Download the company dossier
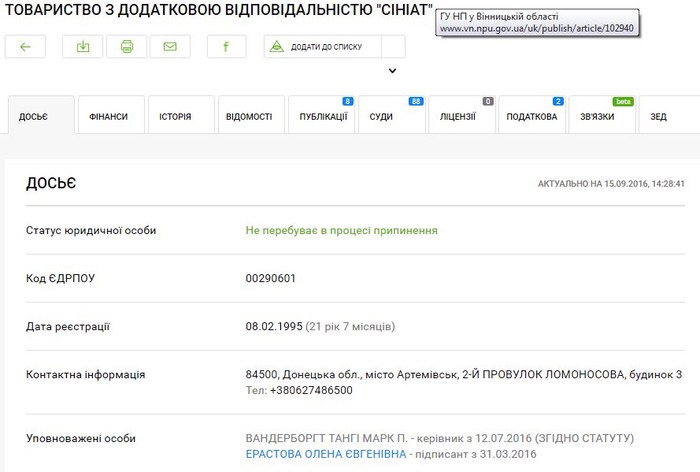 coord(83,46)
